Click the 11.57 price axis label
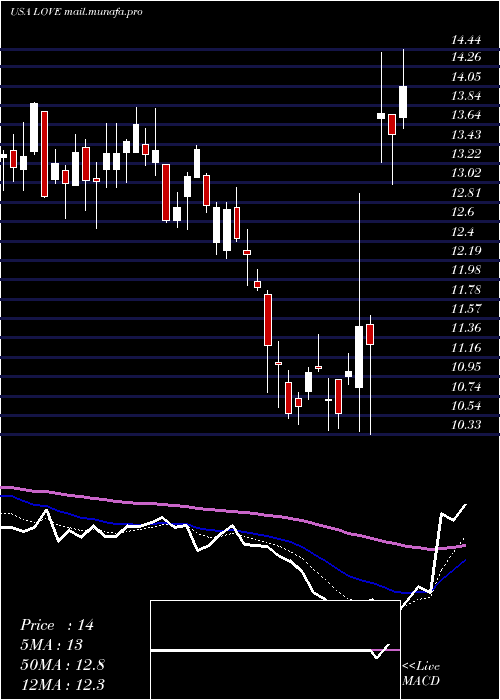The height and width of the screenshot is (700, 500). pos(466,309)
